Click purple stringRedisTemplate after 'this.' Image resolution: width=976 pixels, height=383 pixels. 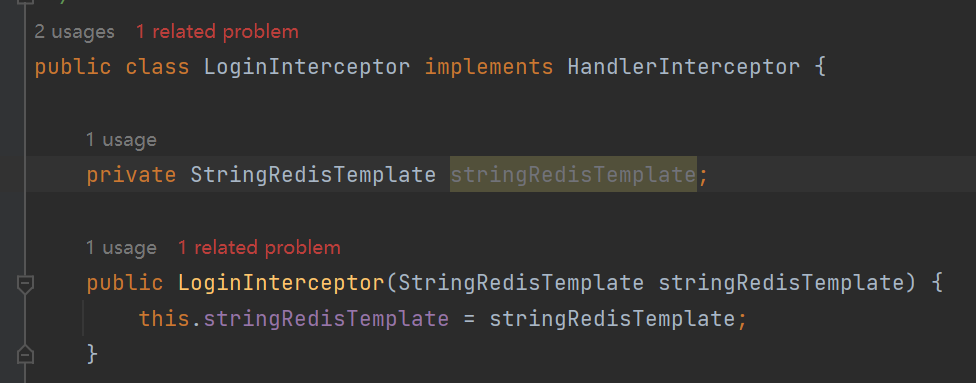(326, 319)
